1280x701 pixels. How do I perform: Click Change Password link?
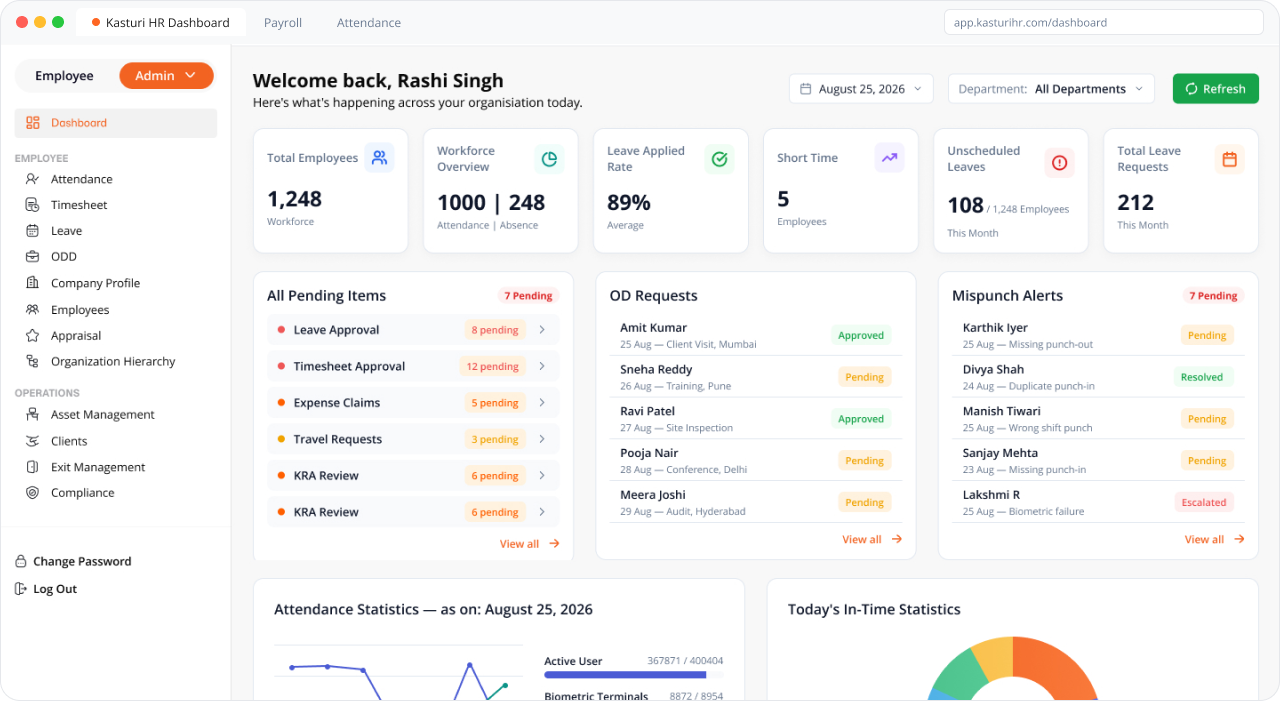(x=82, y=561)
